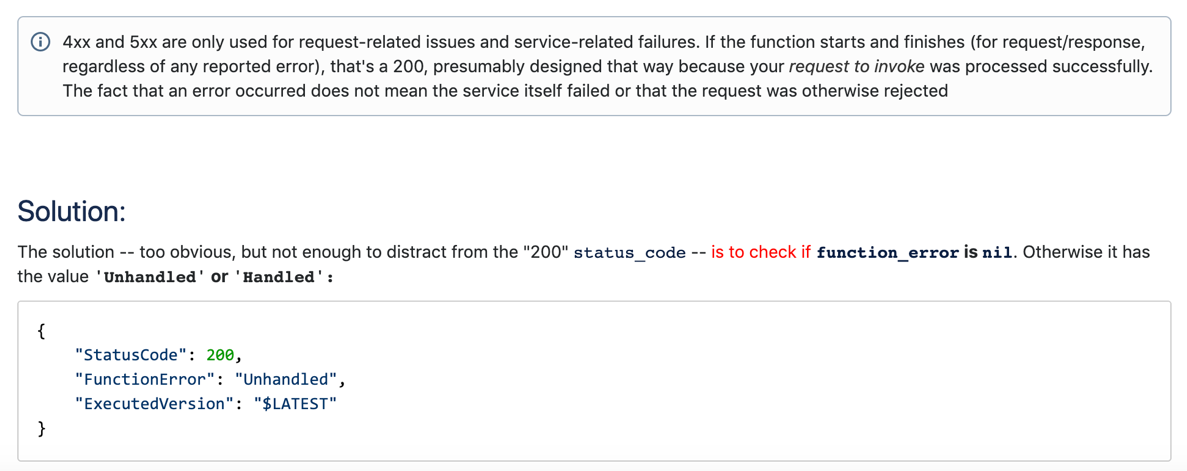Viewport: 1187px width, 471px height.
Task: Click the bold "nil" code word
Action: (x=997, y=253)
